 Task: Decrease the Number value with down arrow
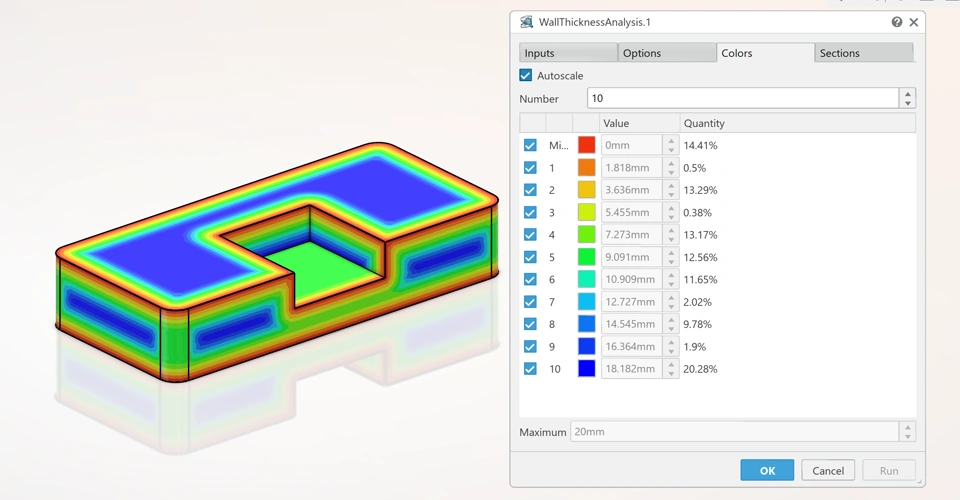[x=907, y=103]
